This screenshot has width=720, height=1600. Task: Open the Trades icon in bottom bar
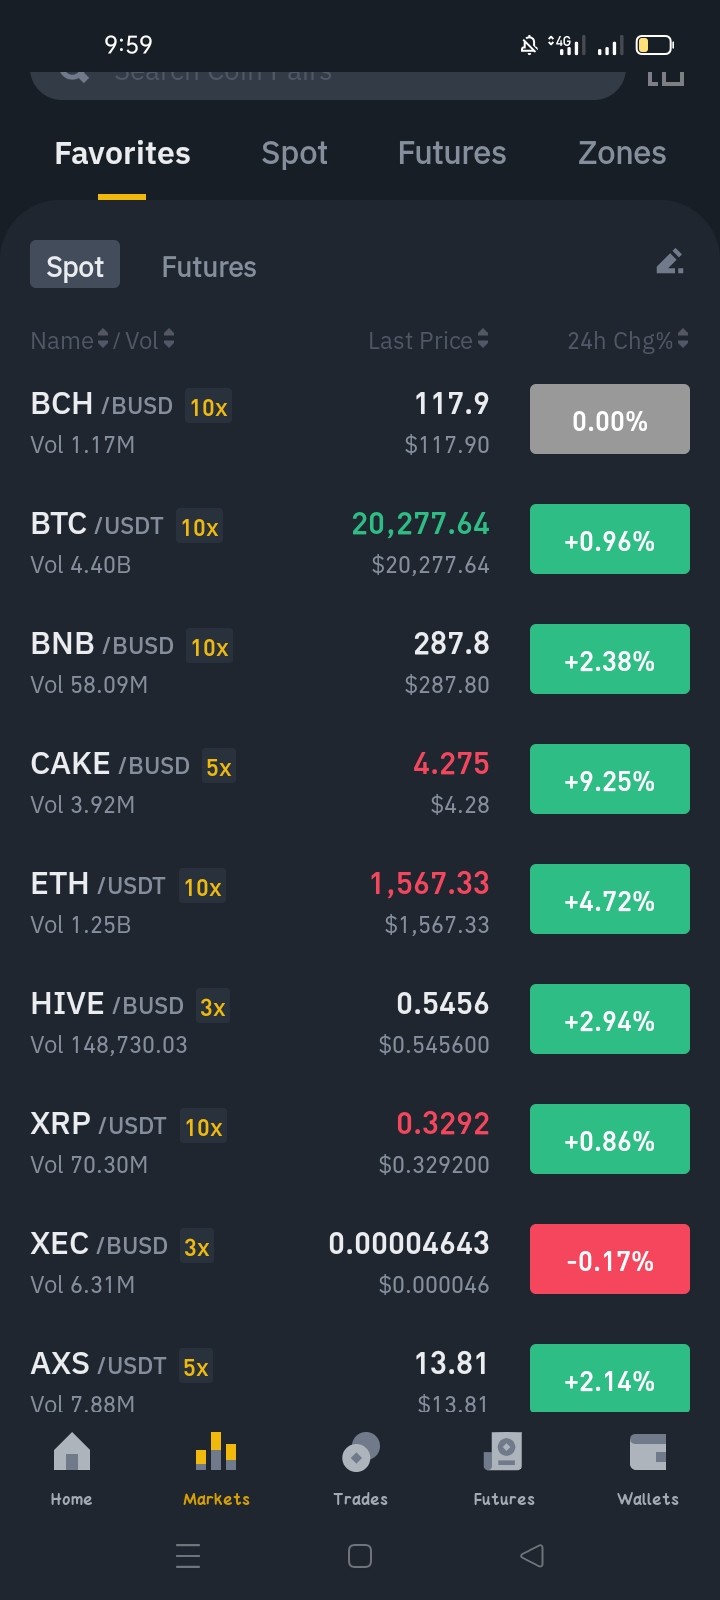pyautogui.click(x=360, y=1452)
